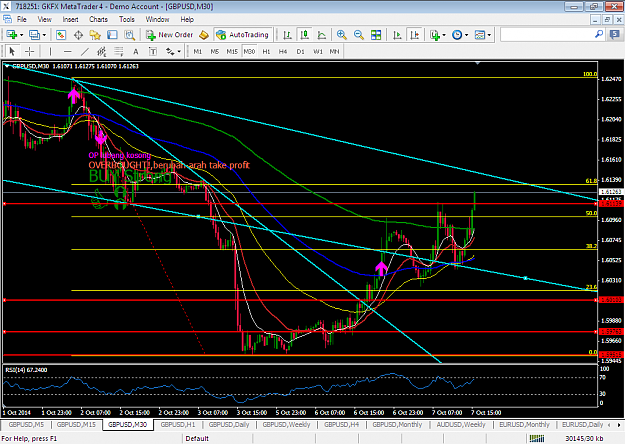Image resolution: width=625 pixels, height=444 pixels.
Task: Open the Strategy Tester magnifier icon
Action: [x=130, y=35]
